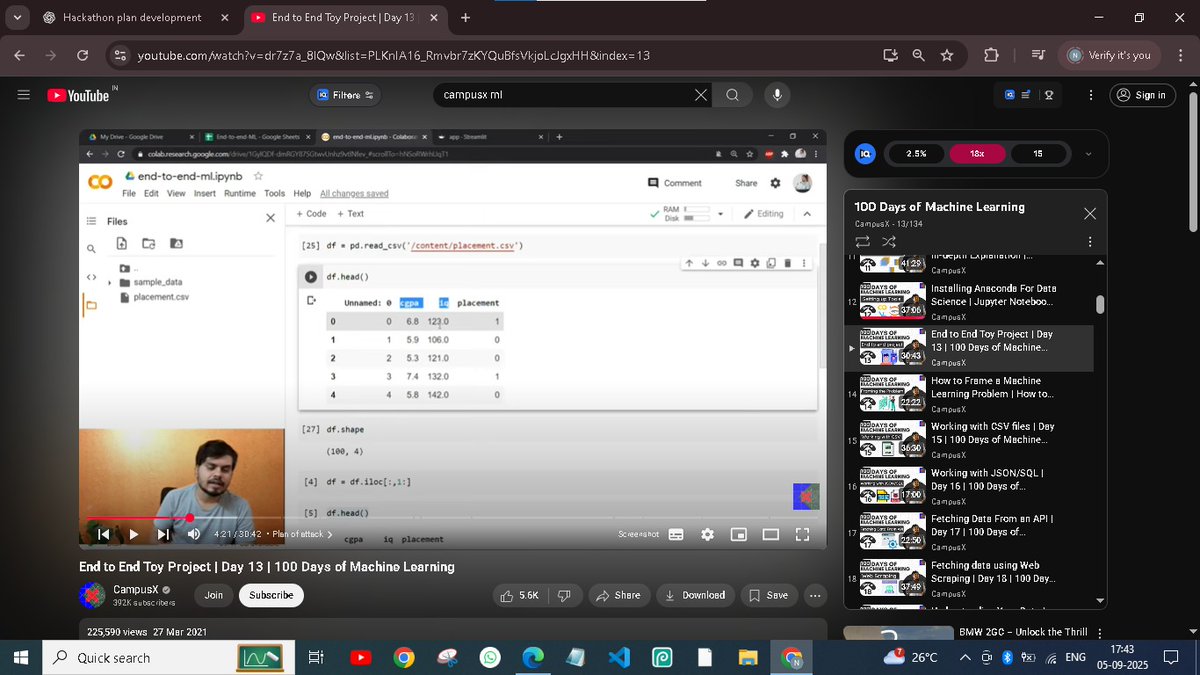The height and width of the screenshot is (675, 1200).
Task: Sign in to YouTube
Action: tap(1141, 95)
